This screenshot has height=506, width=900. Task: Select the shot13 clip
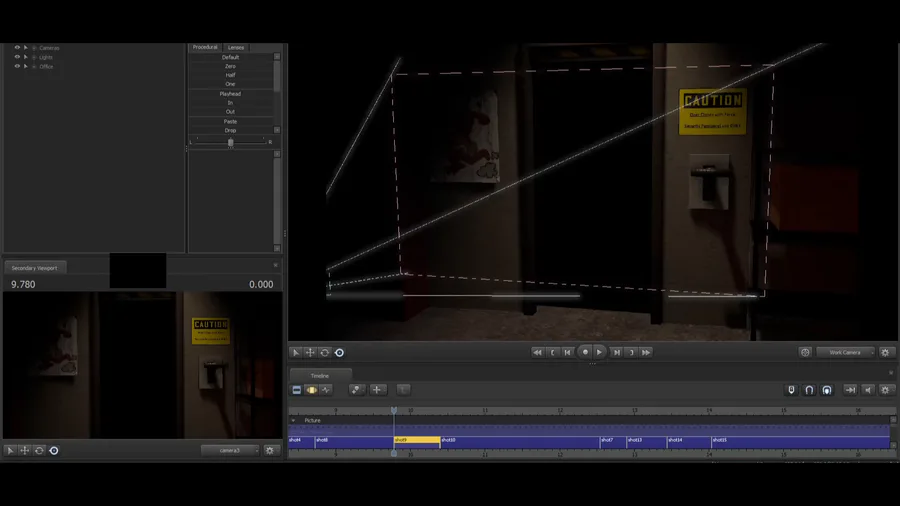coord(646,441)
